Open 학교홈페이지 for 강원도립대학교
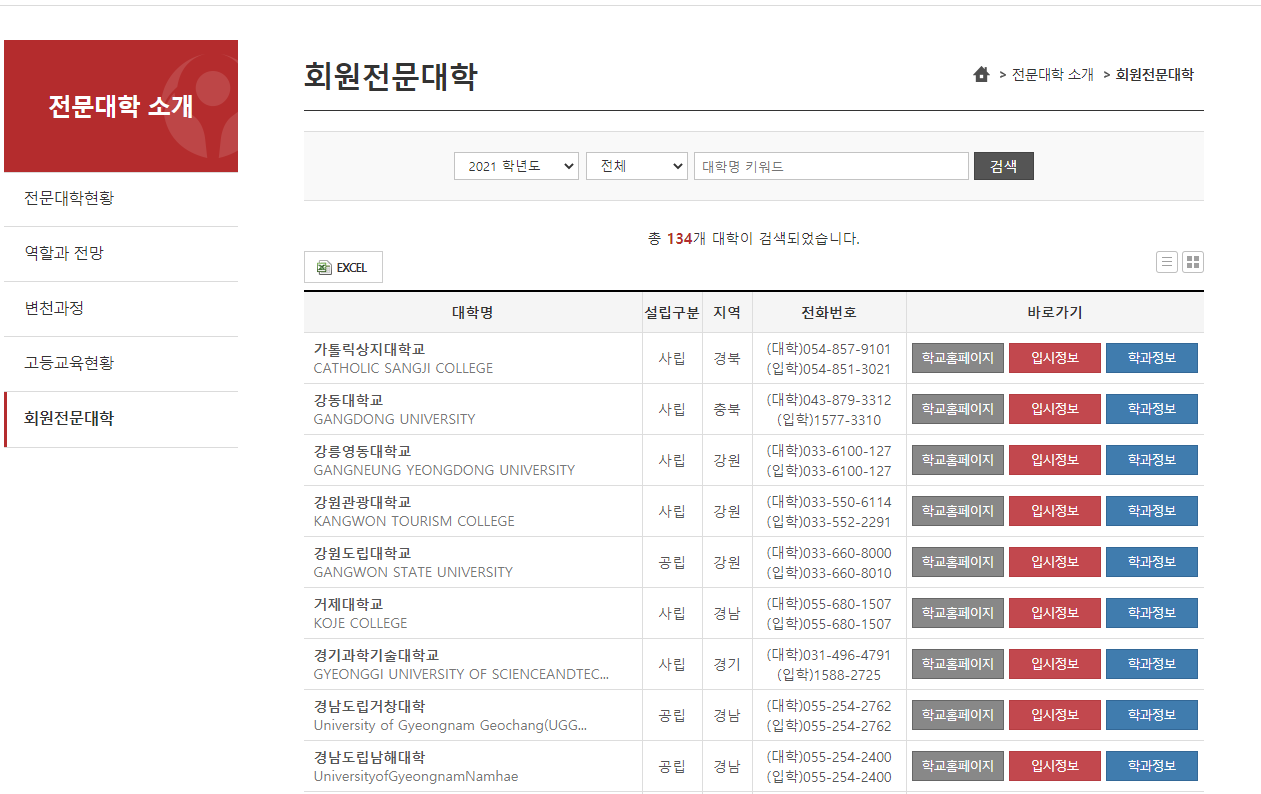Viewport: 1261px width, 794px height. coord(957,562)
